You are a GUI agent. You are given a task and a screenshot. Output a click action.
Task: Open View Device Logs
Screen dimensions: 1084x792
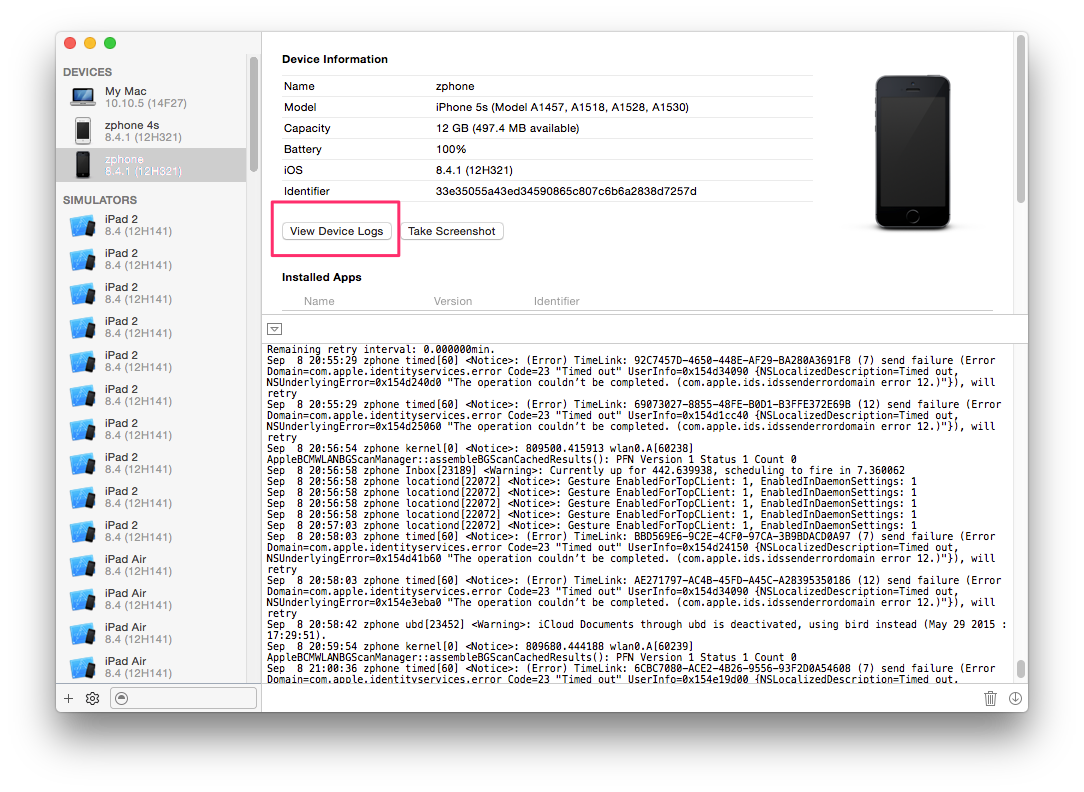coord(336,231)
